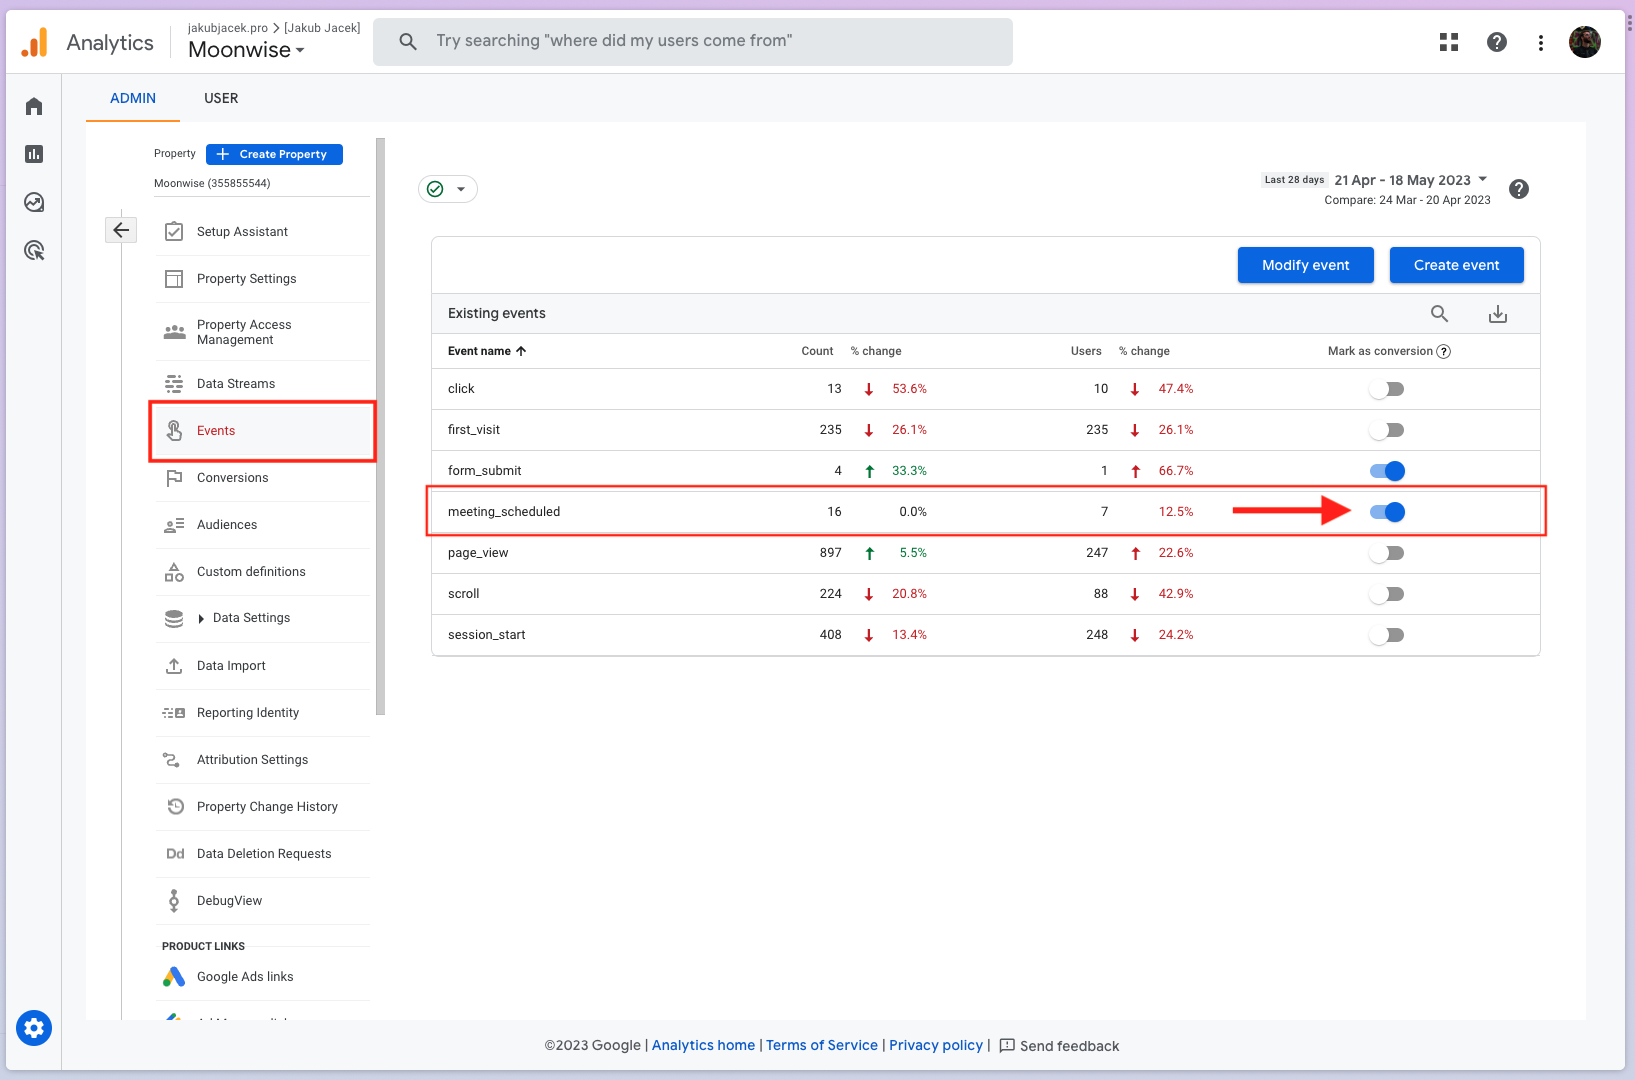Image resolution: width=1635 pixels, height=1080 pixels.
Task: Open the Explore section icon
Action: tap(33, 202)
